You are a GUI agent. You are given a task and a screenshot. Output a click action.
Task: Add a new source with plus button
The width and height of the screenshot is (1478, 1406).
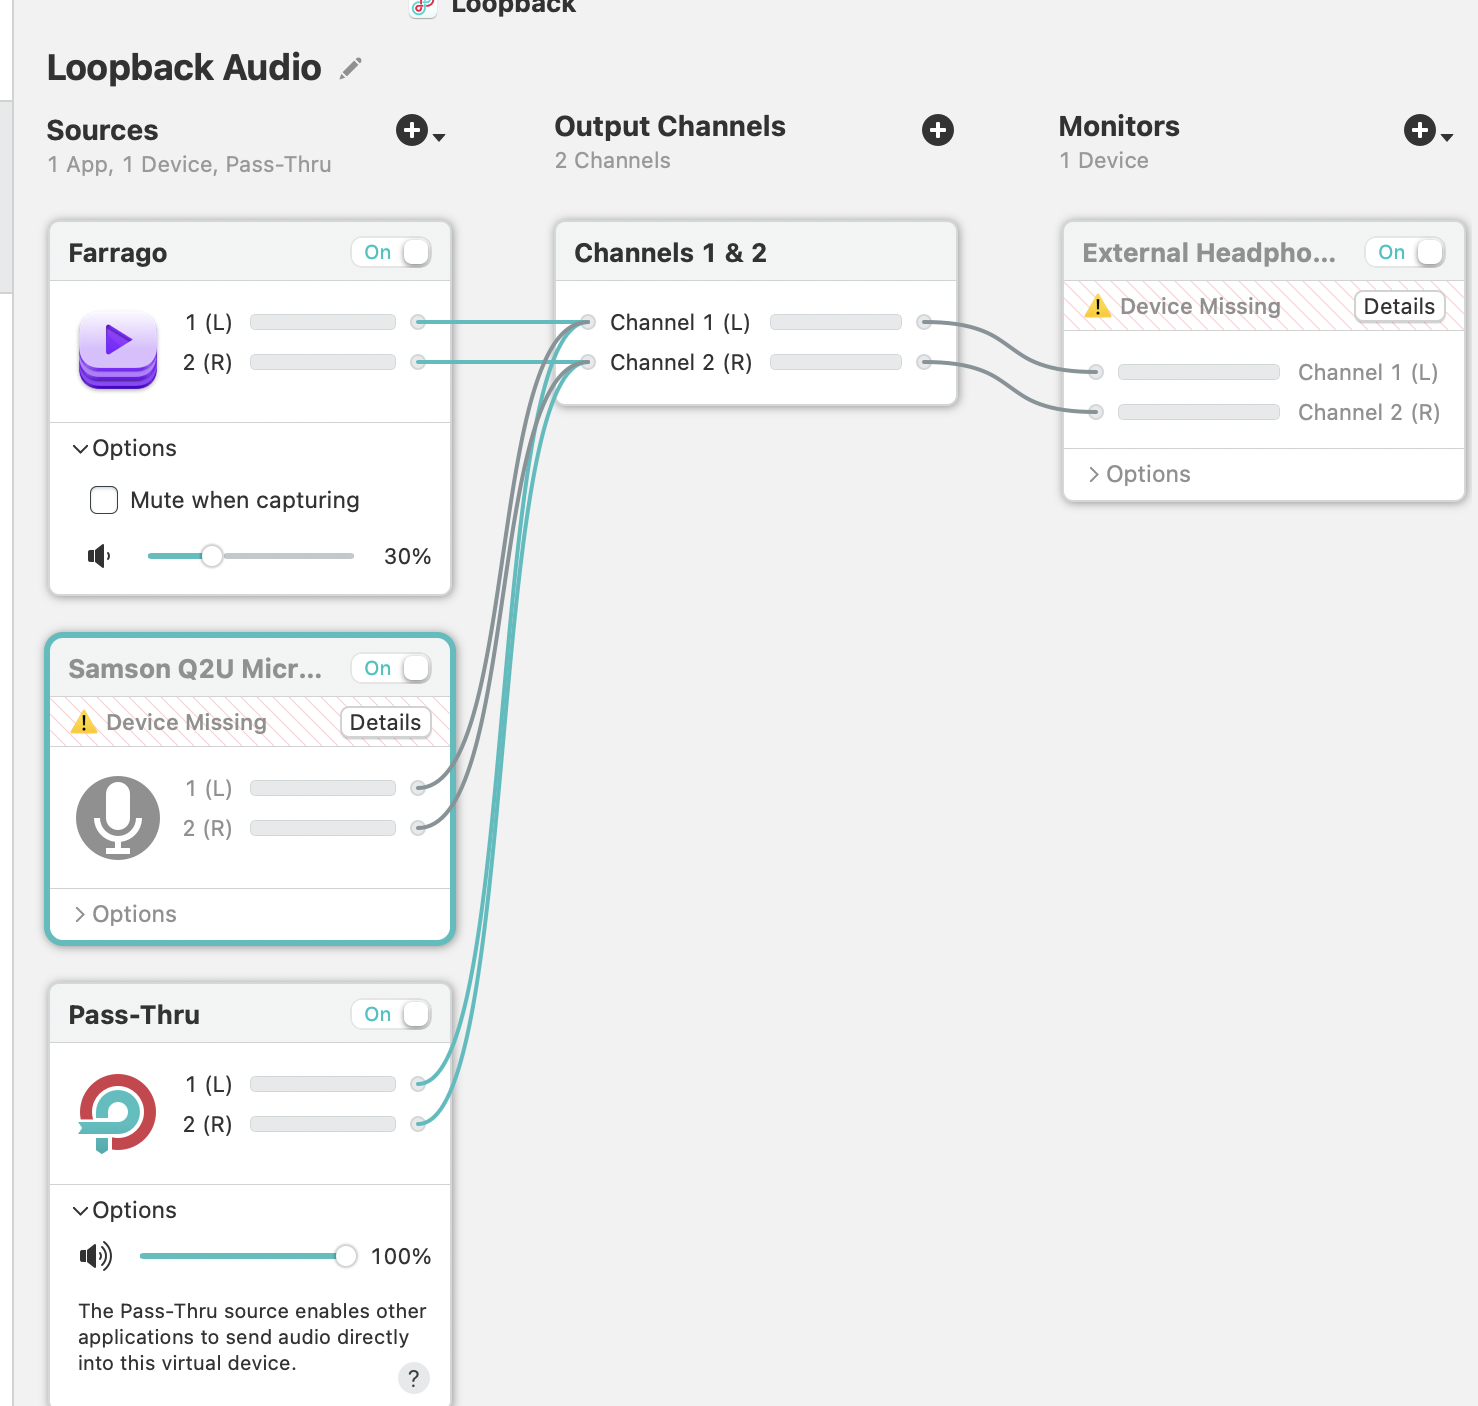(411, 130)
